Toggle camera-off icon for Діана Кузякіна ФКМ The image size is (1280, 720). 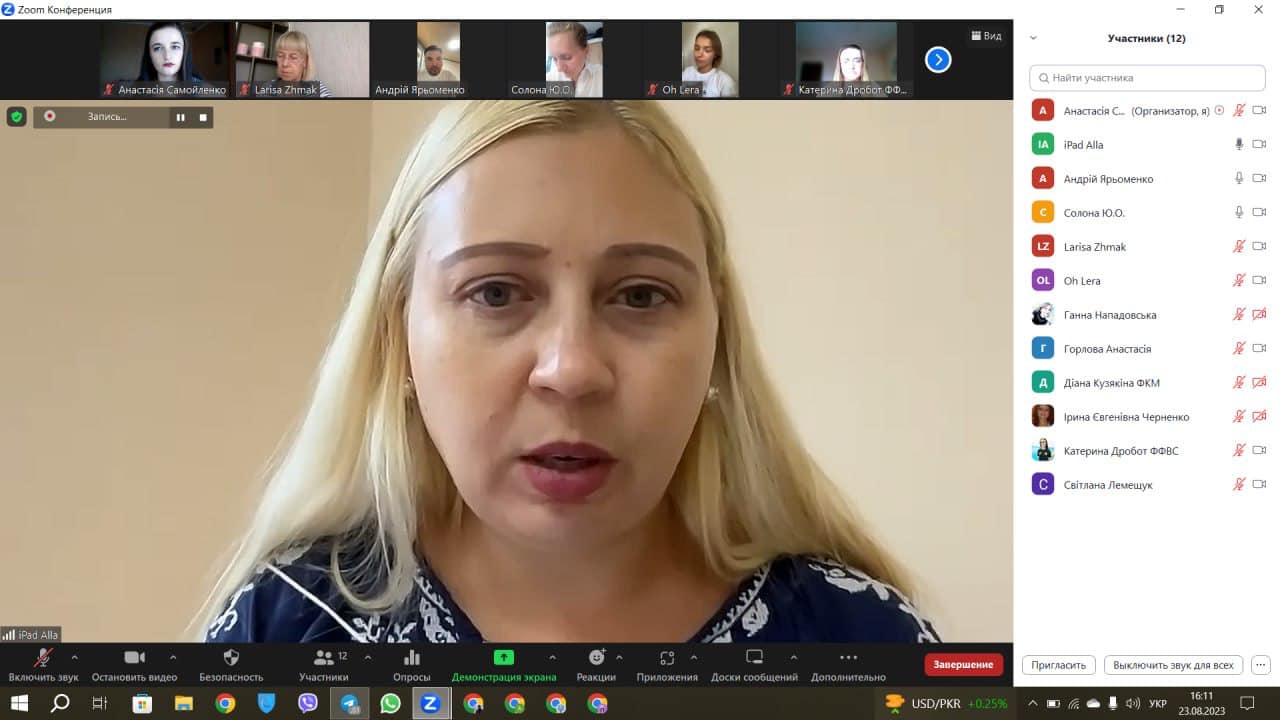[x=1259, y=383]
